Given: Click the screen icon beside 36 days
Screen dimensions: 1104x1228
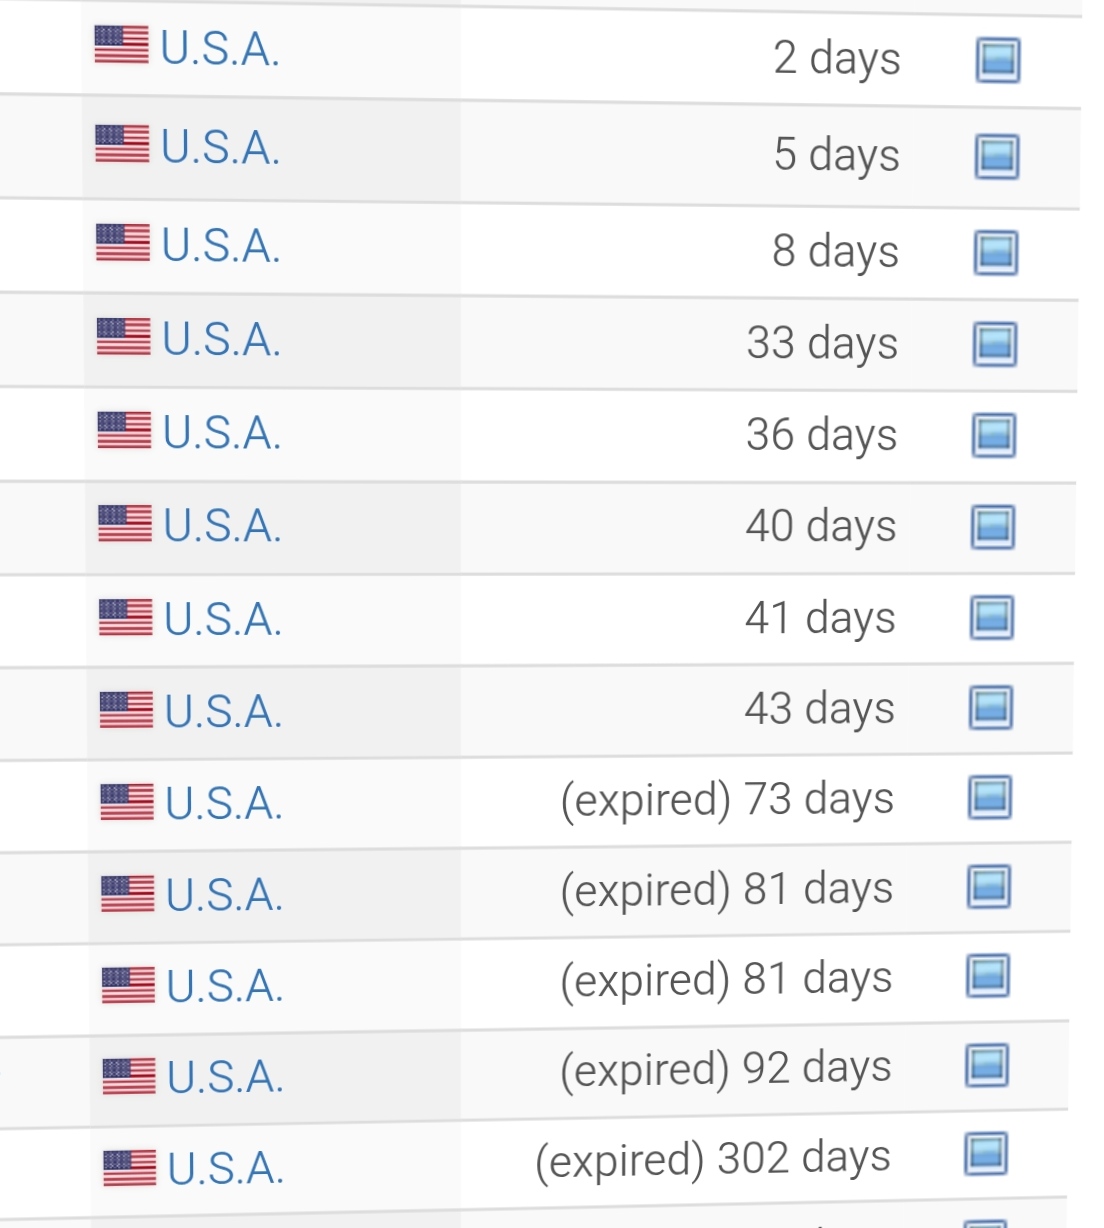Looking at the screenshot, I should (x=993, y=436).
